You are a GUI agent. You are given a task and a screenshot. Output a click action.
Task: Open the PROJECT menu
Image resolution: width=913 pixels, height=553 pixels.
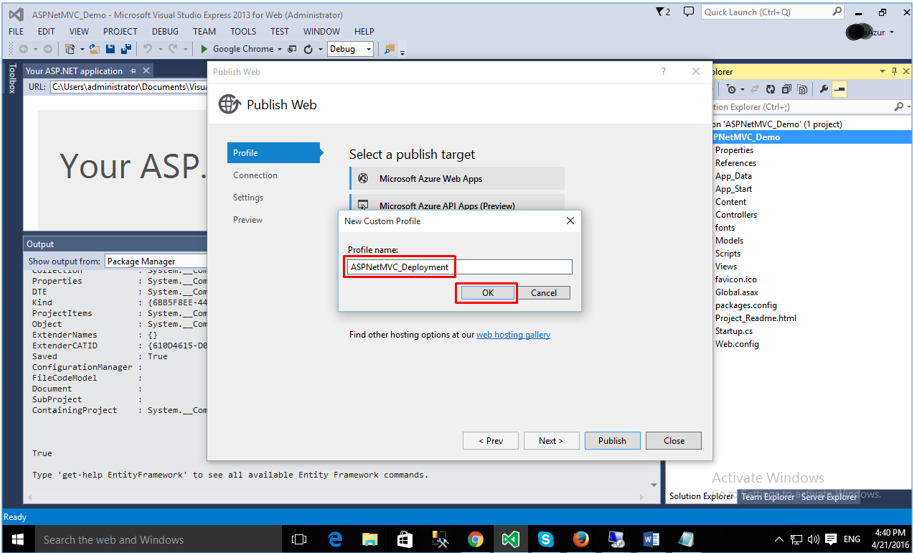pyautogui.click(x=120, y=31)
